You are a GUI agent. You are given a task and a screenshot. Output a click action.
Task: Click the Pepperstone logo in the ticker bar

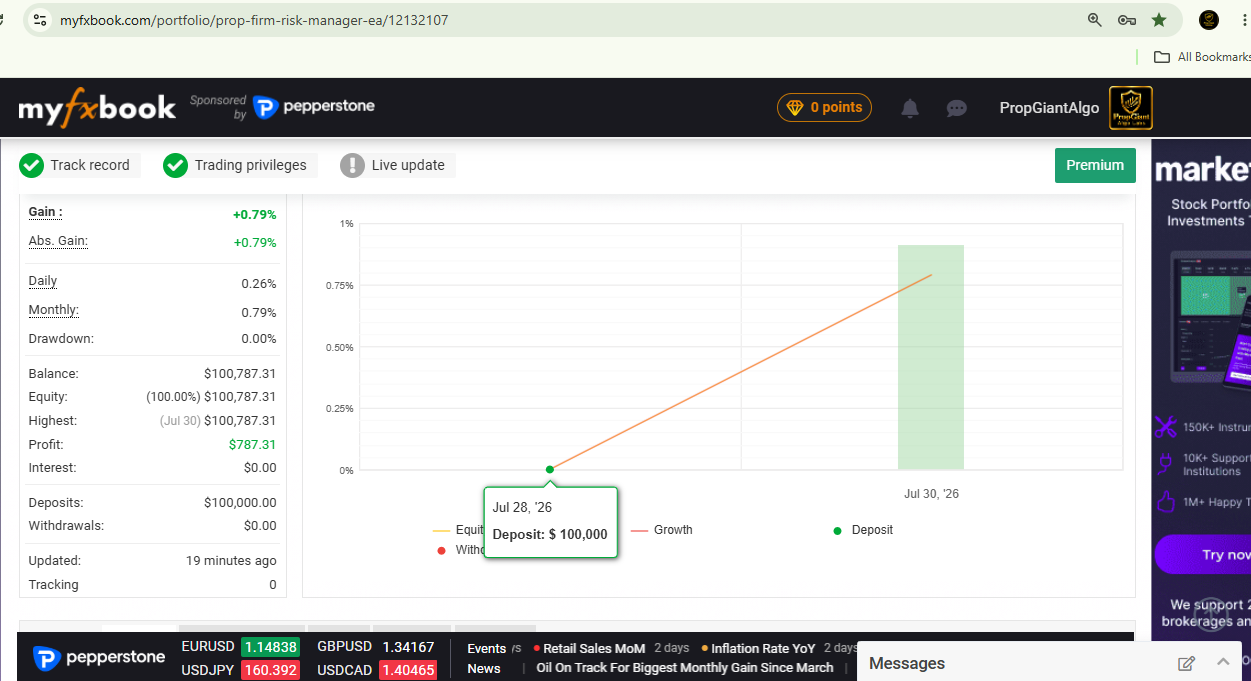tap(99, 658)
